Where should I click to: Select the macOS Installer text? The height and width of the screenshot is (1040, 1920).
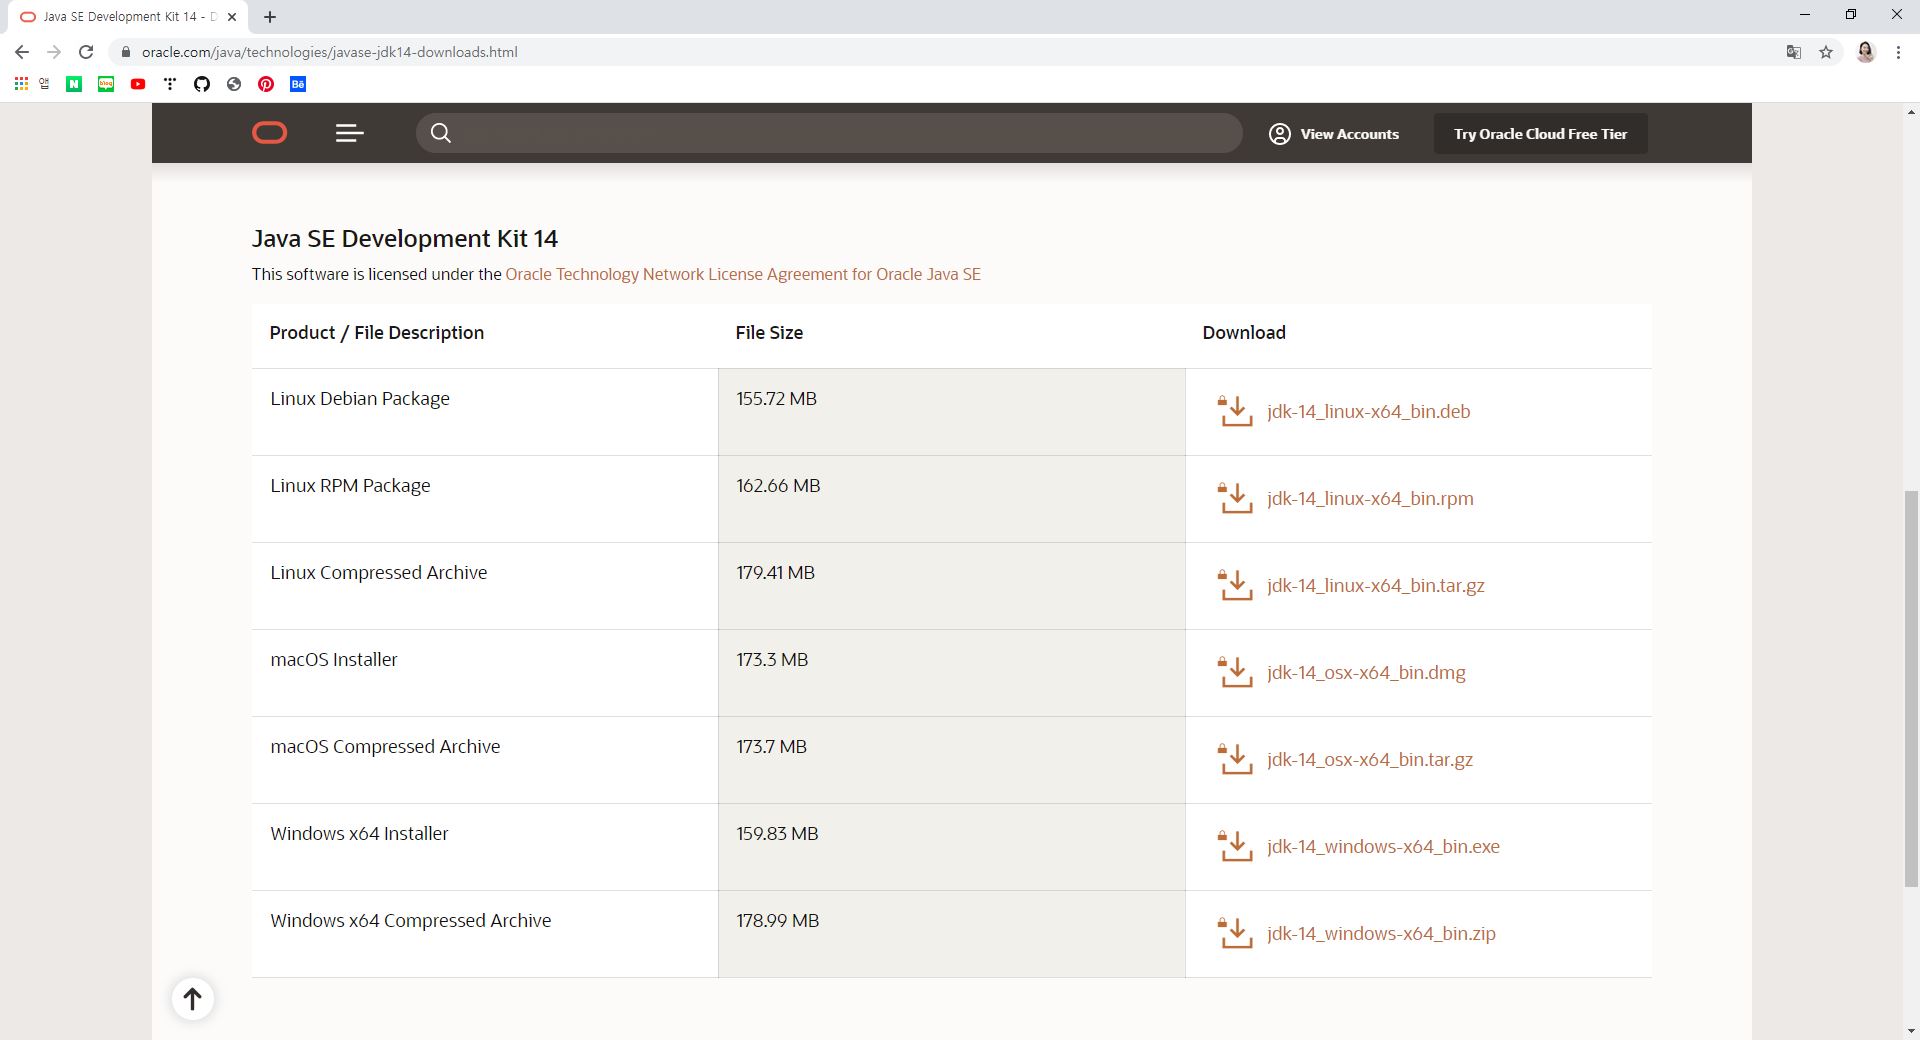click(x=334, y=659)
